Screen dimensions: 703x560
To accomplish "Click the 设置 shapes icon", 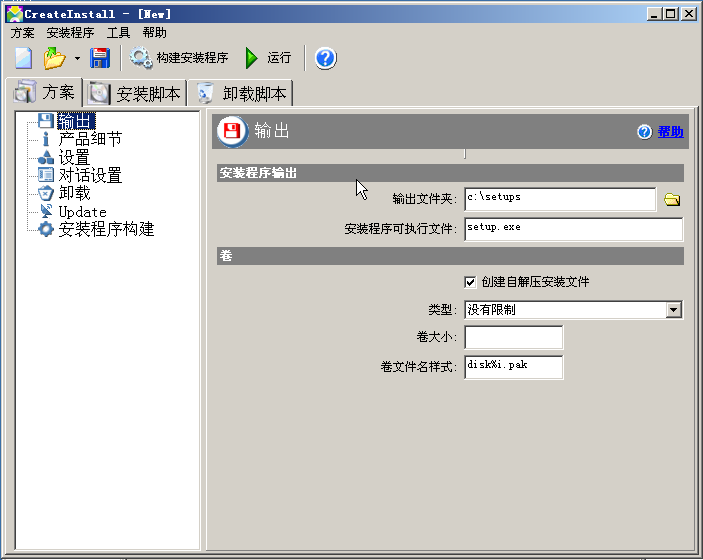I will coord(46,157).
